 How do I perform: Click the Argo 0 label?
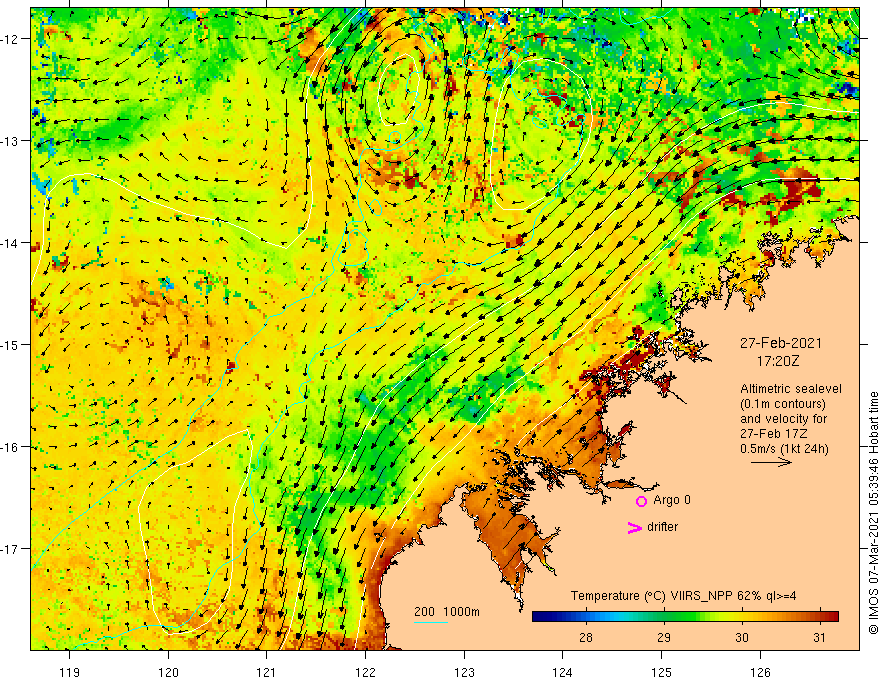(x=672, y=500)
